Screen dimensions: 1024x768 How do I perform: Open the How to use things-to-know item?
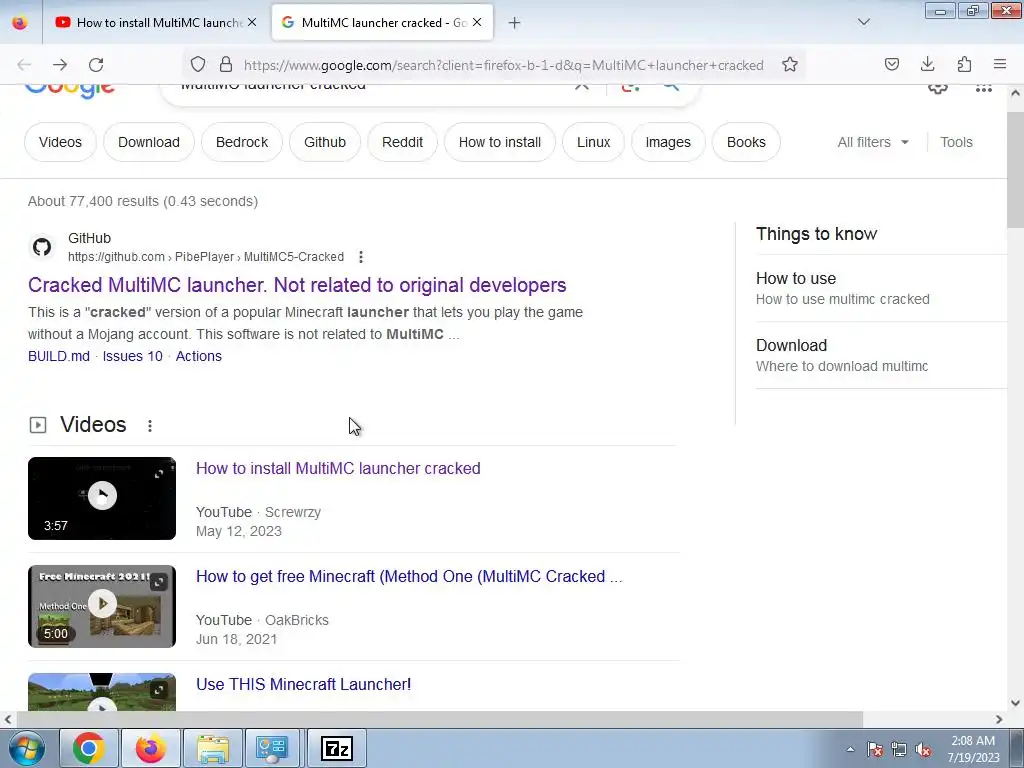click(x=880, y=288)
